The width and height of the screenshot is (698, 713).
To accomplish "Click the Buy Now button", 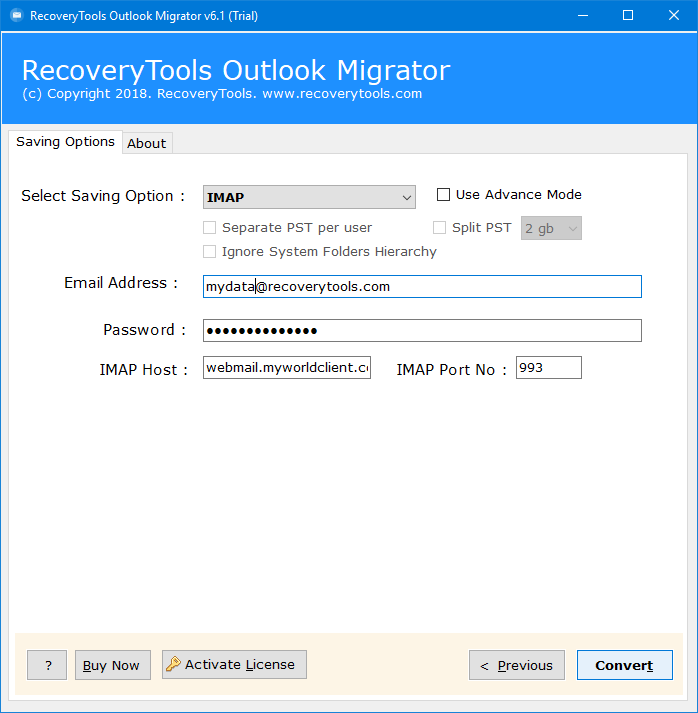I will 113,665.
